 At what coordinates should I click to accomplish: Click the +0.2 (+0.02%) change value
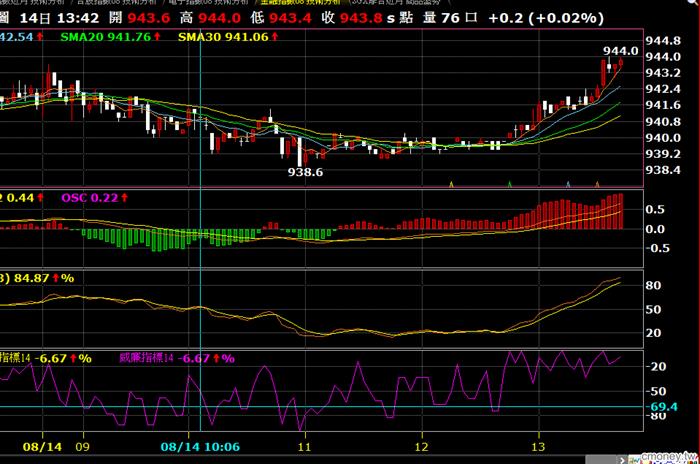point(546,18)
